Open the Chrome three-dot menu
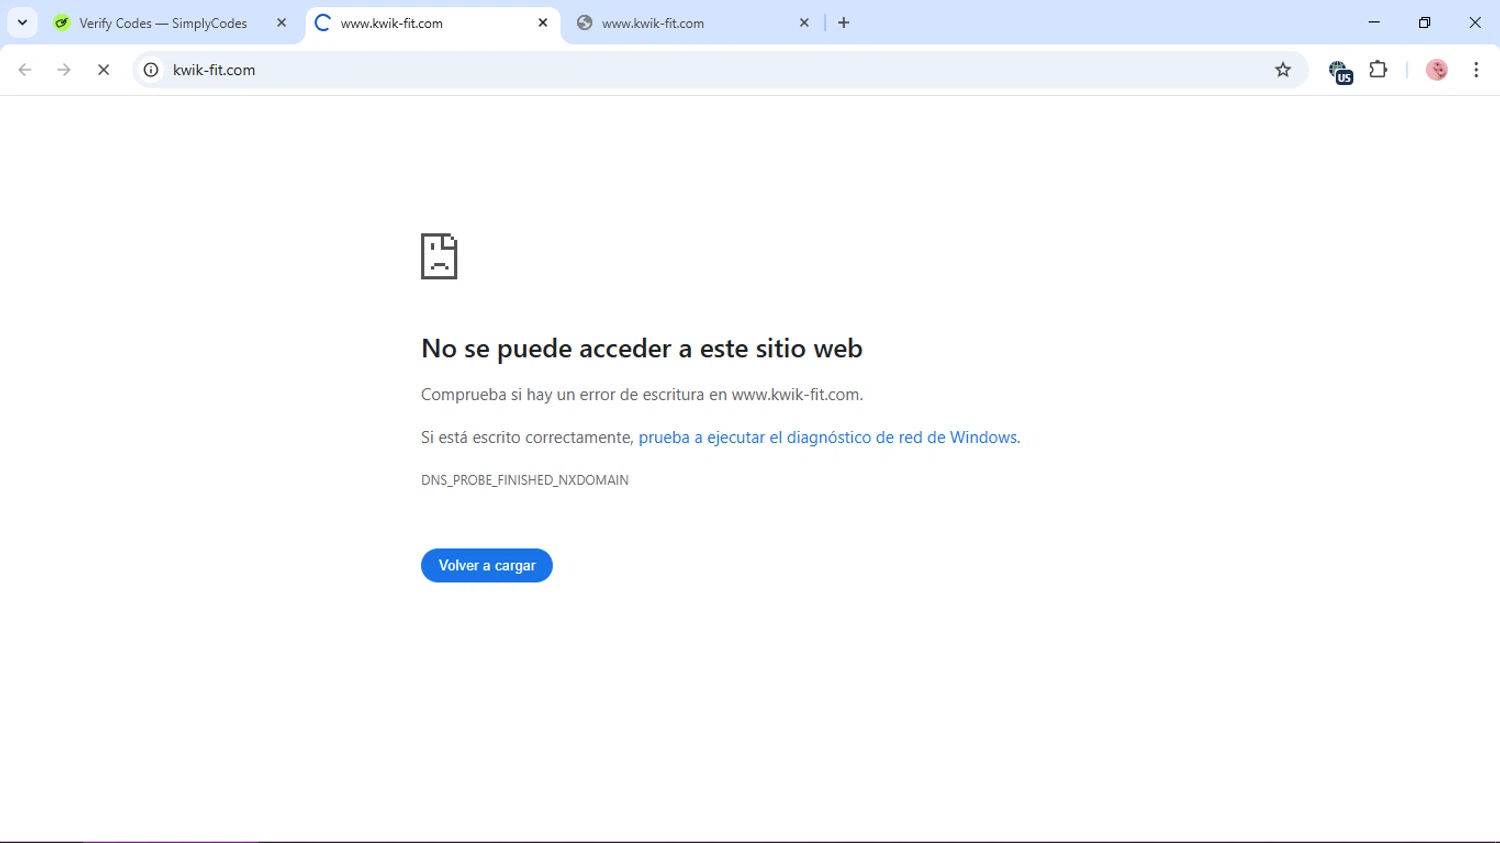1500x843 pixels. click(1476, 70)
